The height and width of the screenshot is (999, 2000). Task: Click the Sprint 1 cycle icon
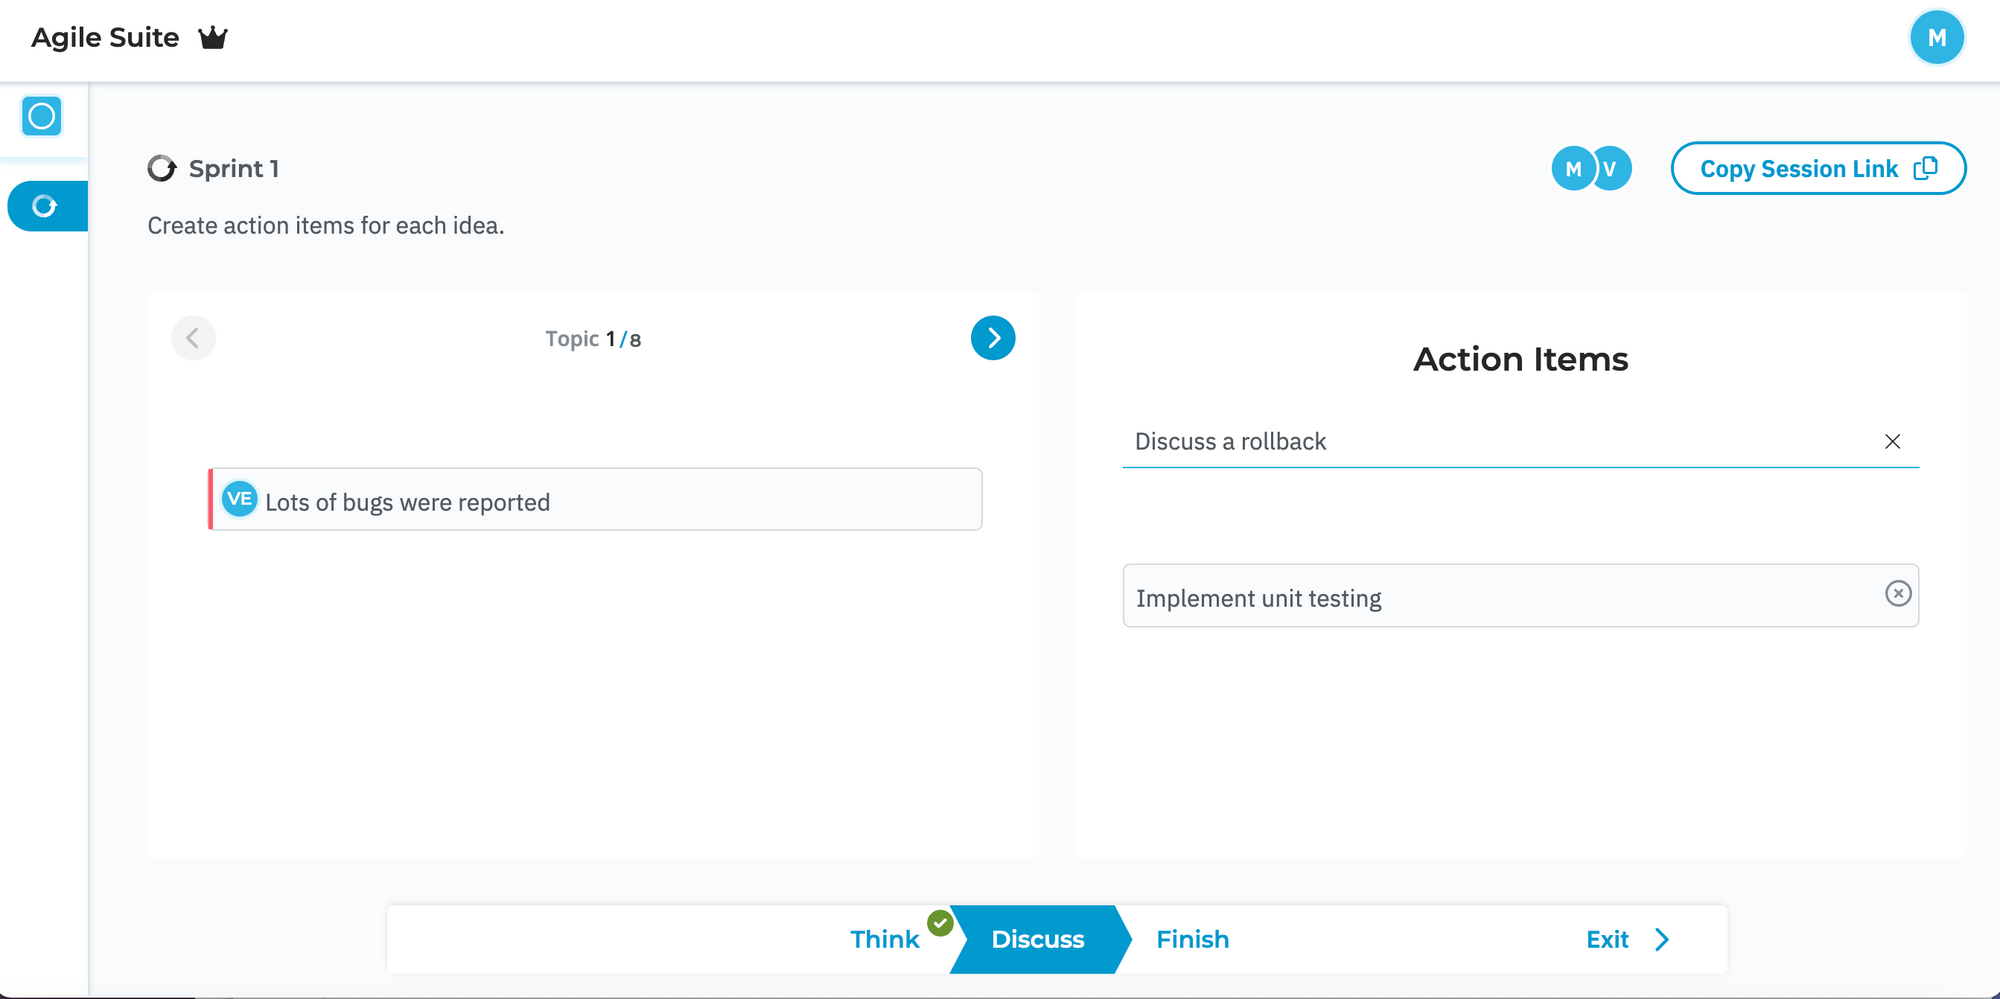pyautogui.click(x=162, y=168)
